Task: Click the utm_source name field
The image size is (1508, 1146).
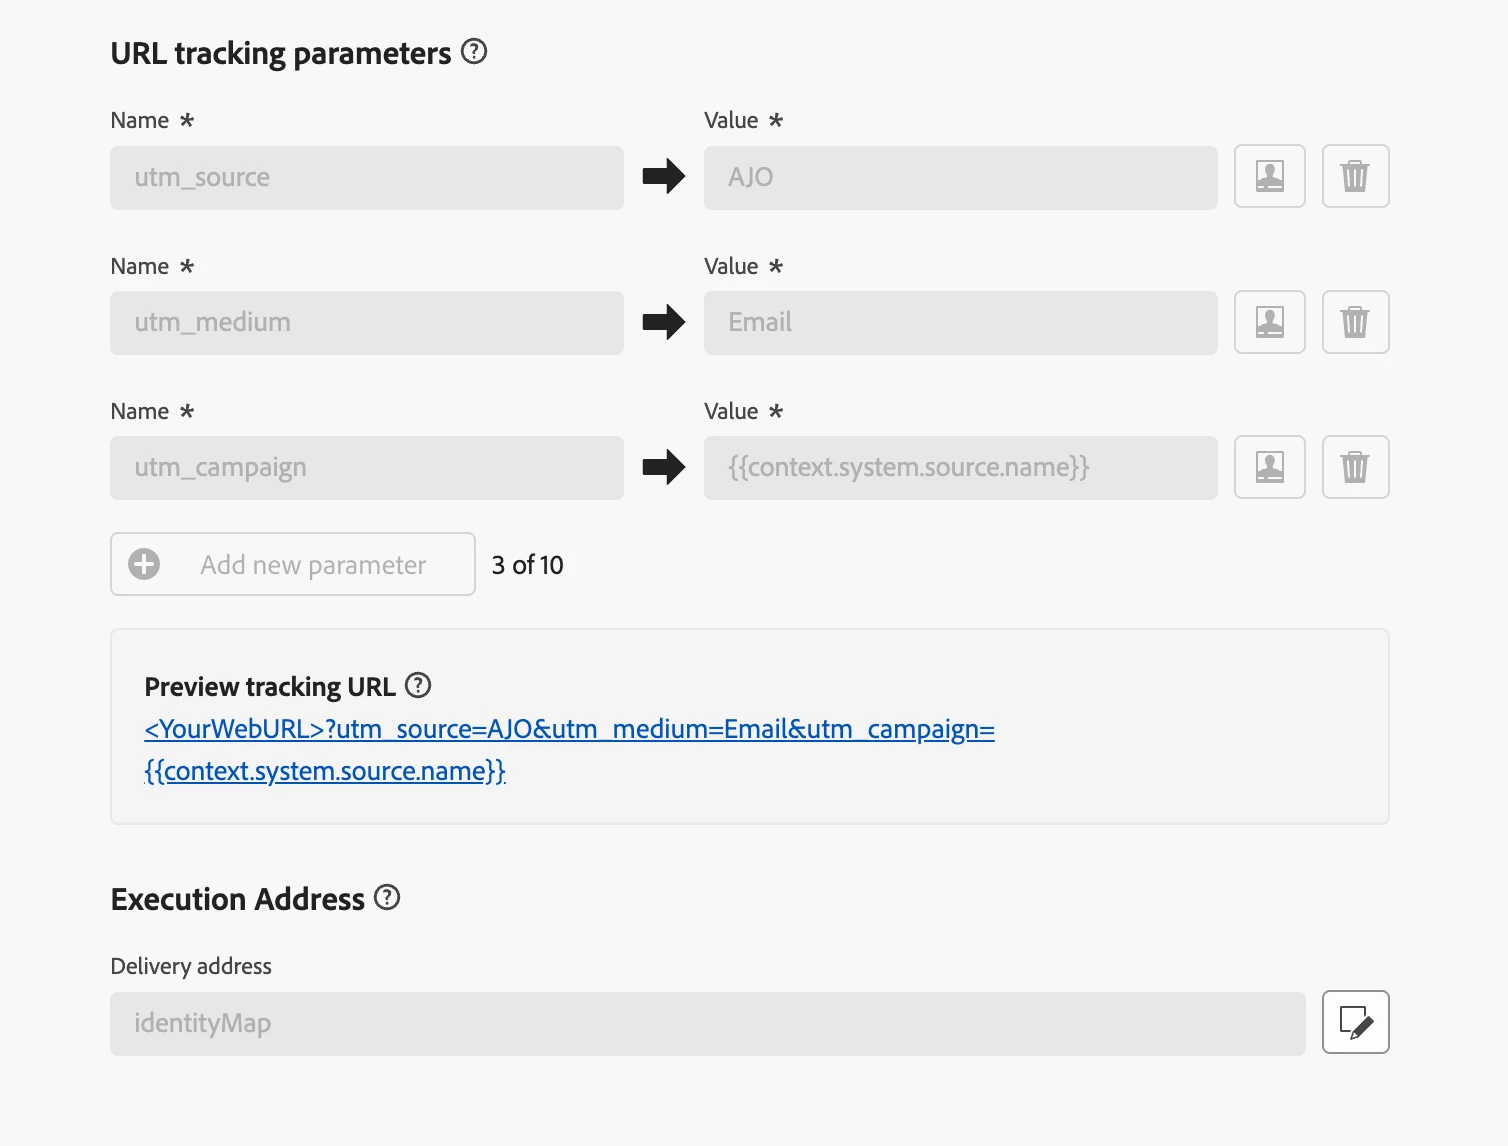Action: coord(367,178)
